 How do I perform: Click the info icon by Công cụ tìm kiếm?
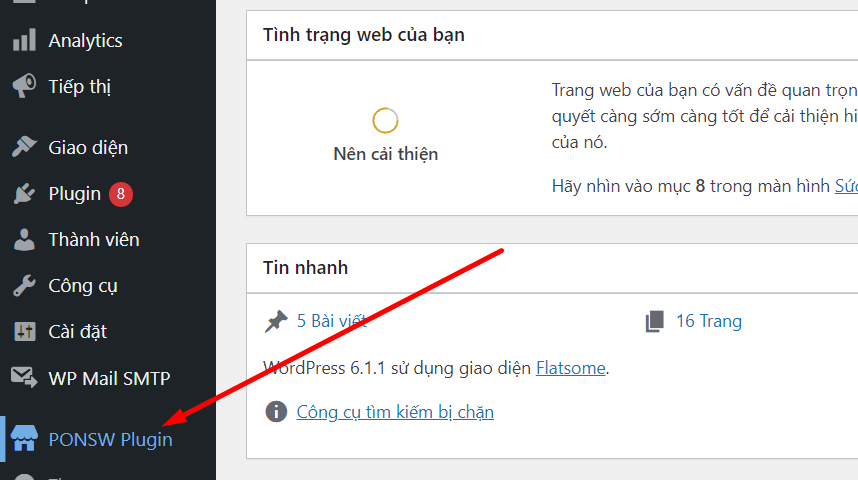276,411
